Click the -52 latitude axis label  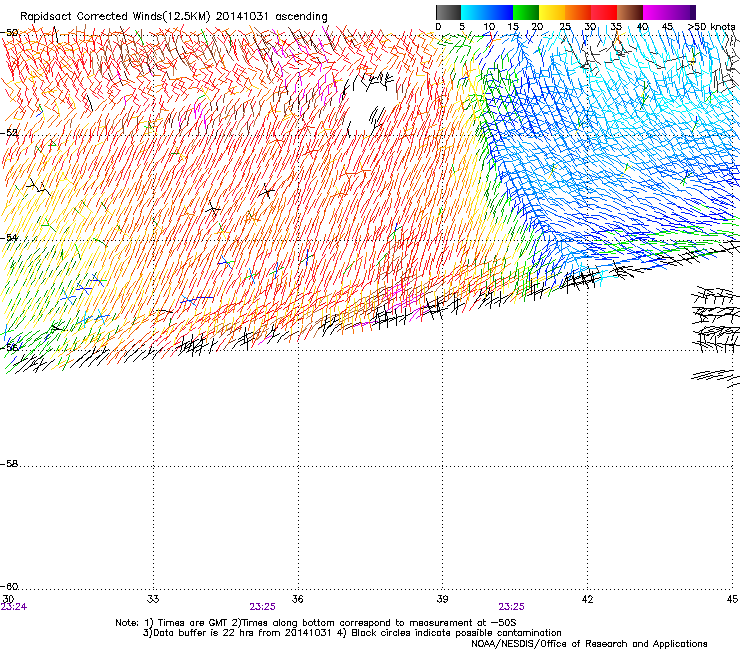(9, 133)
